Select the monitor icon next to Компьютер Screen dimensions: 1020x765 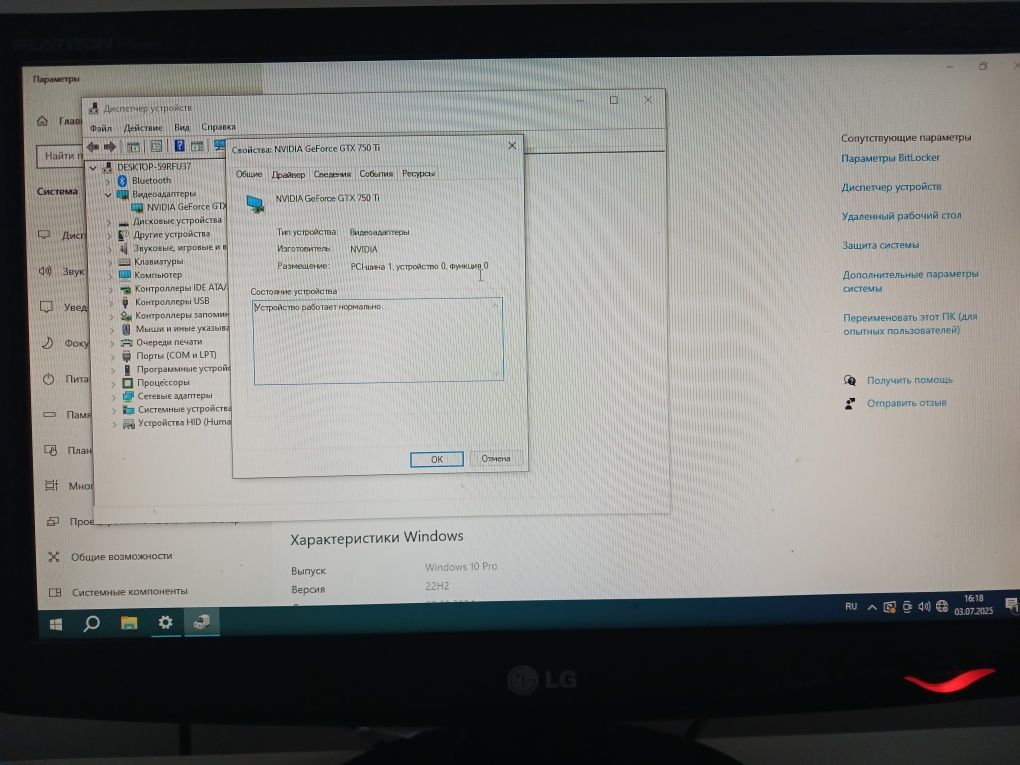[125, 275]
